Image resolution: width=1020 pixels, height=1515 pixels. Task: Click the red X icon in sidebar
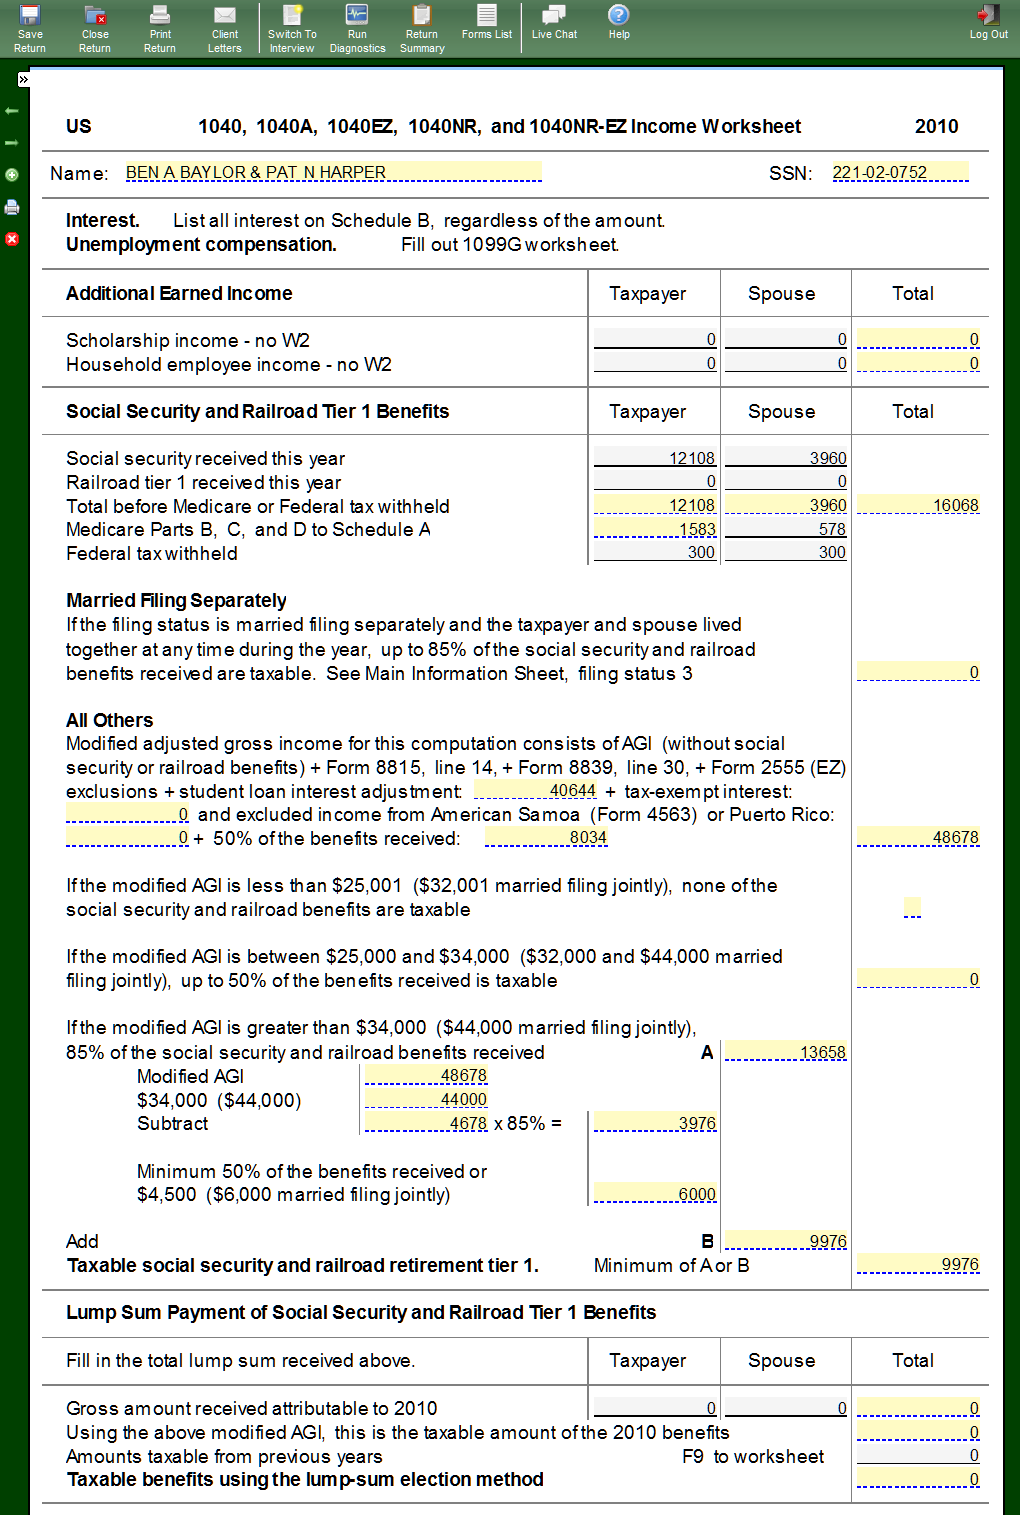pos(12,239)
